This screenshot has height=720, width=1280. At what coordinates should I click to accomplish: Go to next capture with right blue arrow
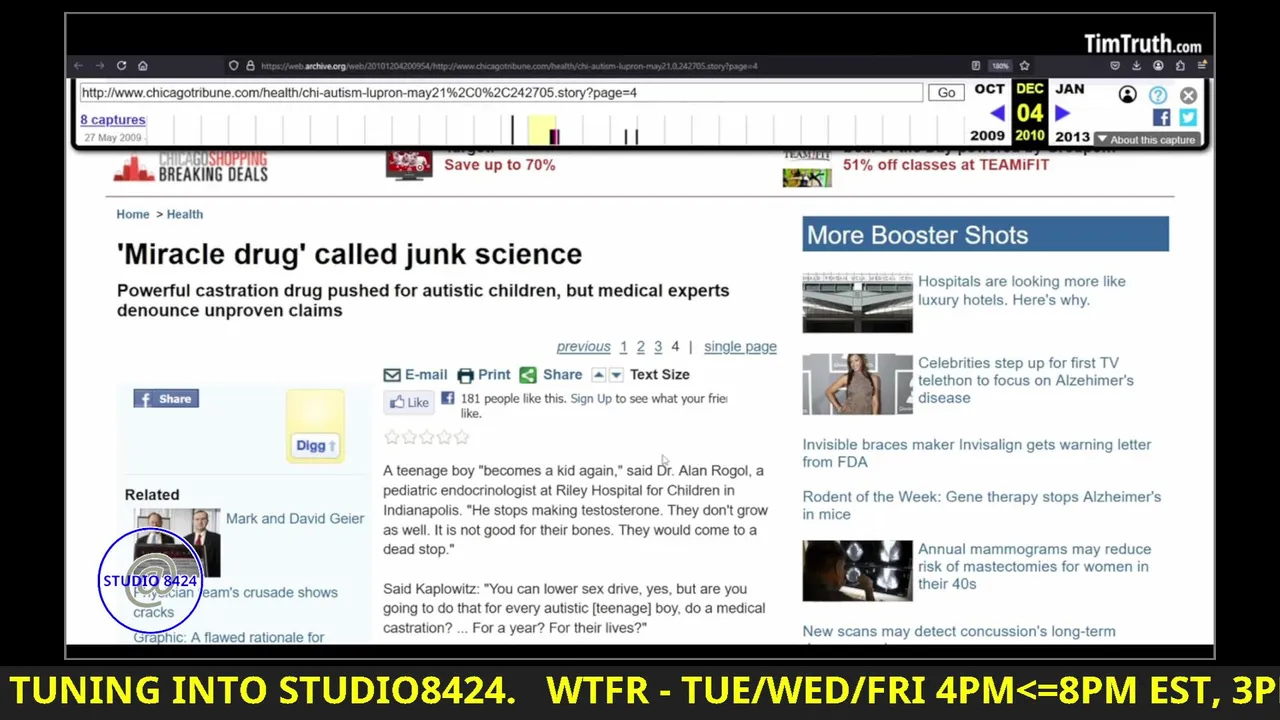[x=1063, y=113]
